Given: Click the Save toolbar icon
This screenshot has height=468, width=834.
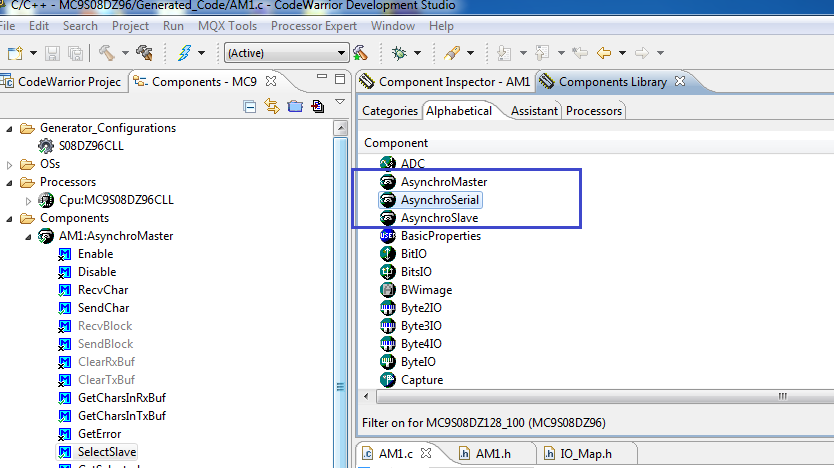Looking at the screenshot, I should (x=52, y=53).
